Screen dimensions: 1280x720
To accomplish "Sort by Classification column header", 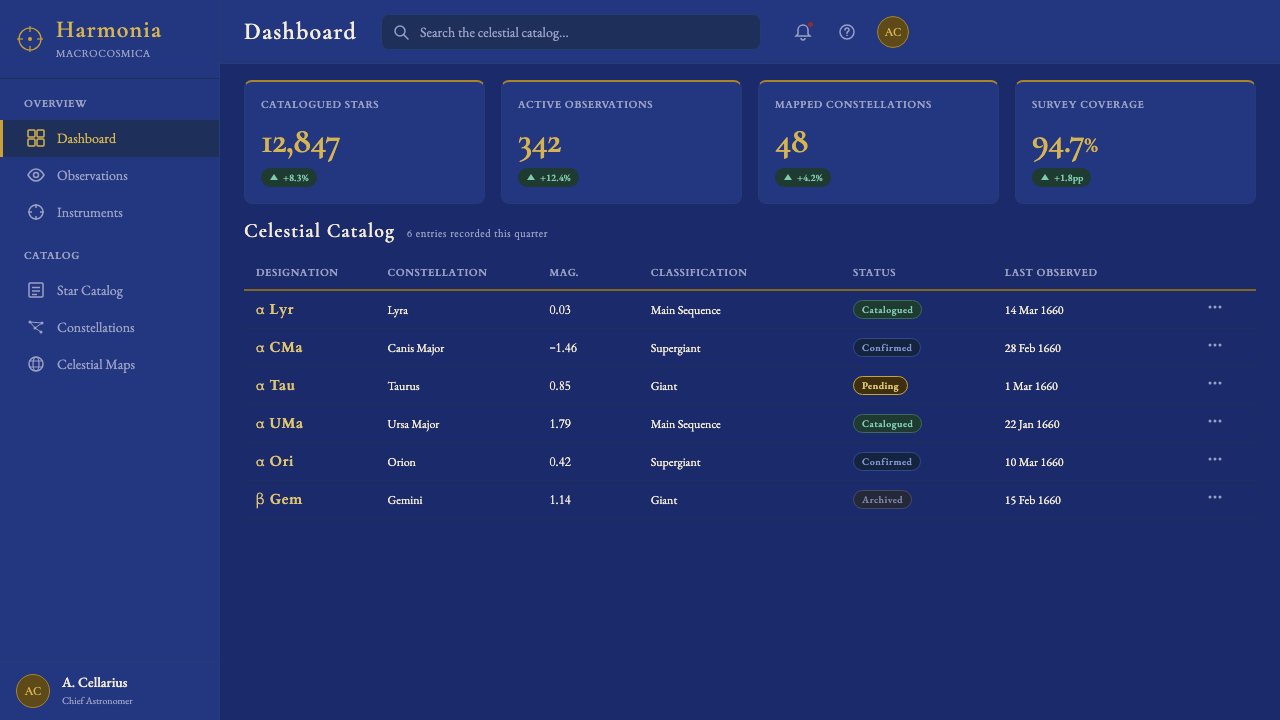I will pos(699,272).
